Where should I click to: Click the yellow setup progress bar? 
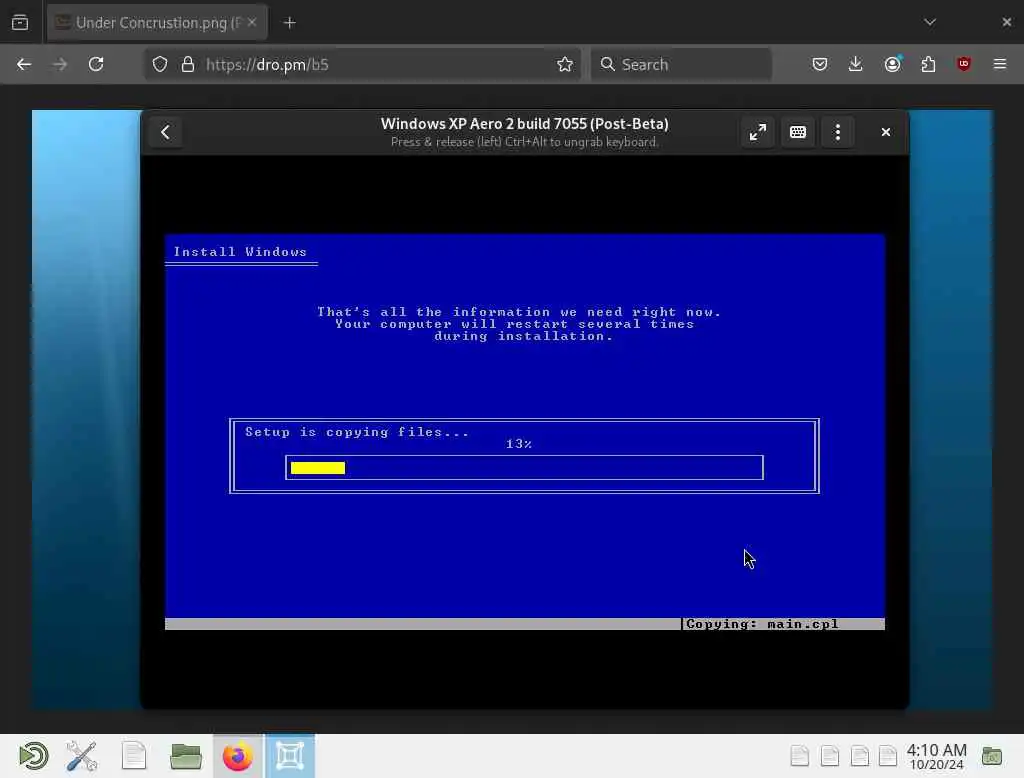(318, 468)
